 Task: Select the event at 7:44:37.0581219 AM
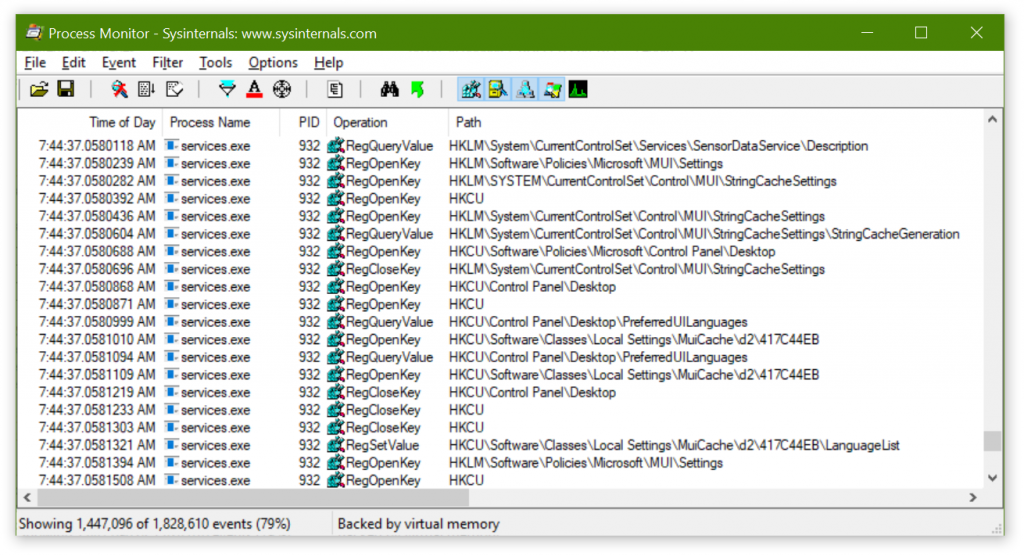[x=502, y=393]
